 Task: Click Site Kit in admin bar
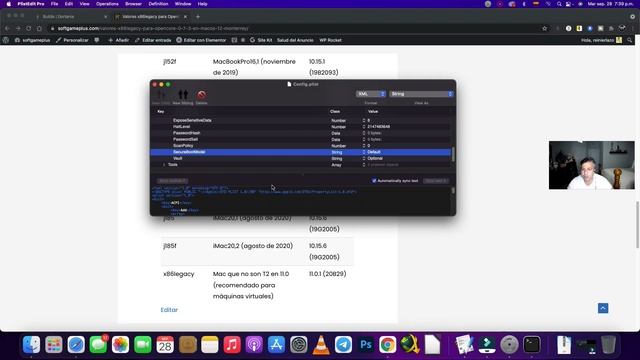click(261, 40)
